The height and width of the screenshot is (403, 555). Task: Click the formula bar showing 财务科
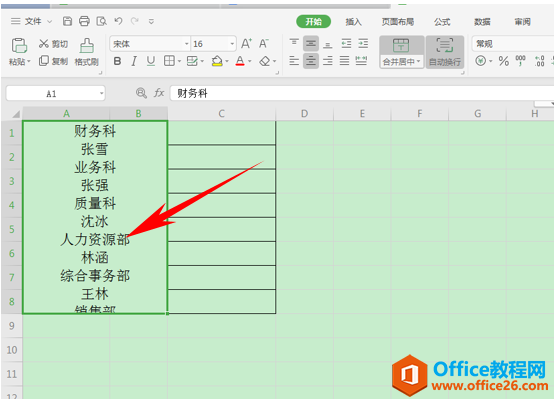pyautogui.click(x=362, y=93)
